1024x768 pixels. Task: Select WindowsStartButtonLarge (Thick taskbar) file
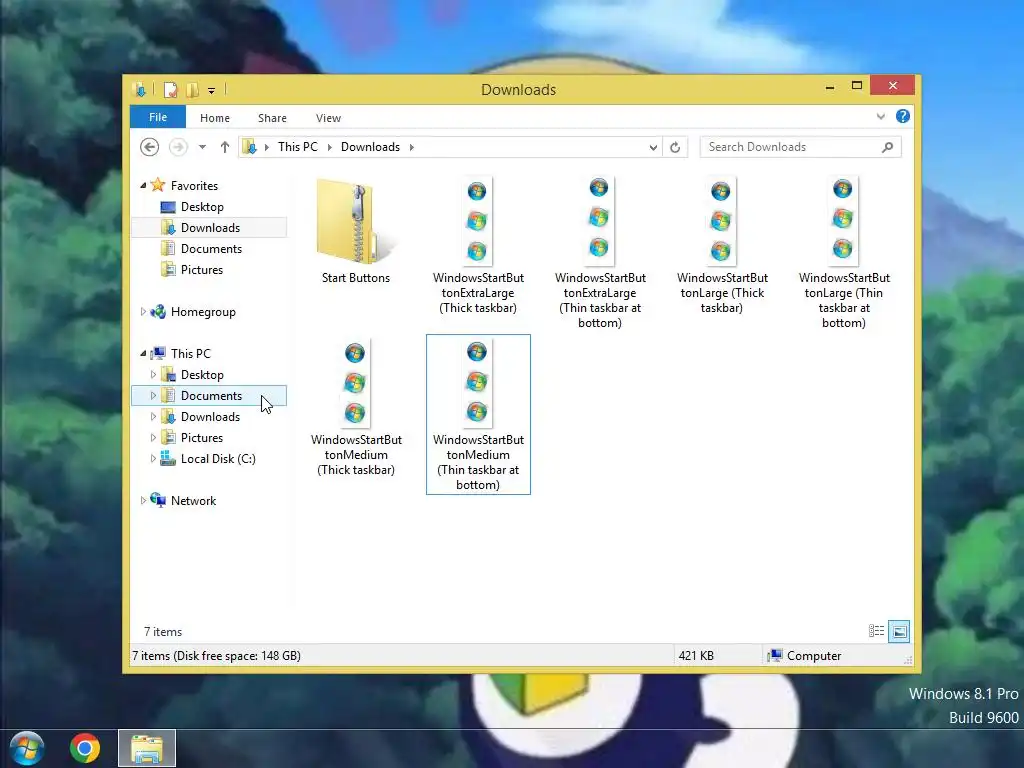pyautogui.click(x=722, y=246)
